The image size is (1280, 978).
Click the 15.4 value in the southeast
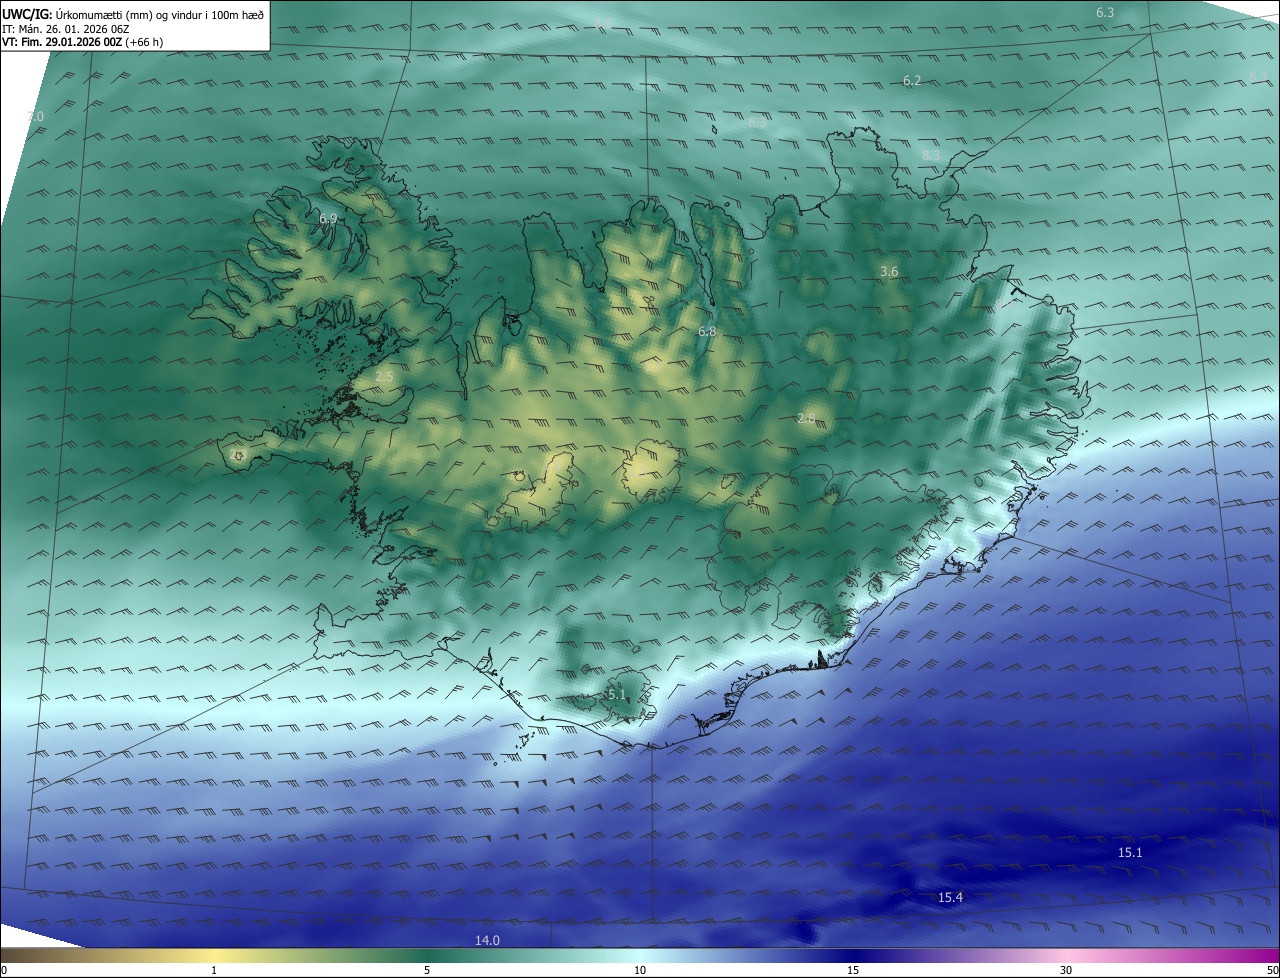click(x=950, y=898)
